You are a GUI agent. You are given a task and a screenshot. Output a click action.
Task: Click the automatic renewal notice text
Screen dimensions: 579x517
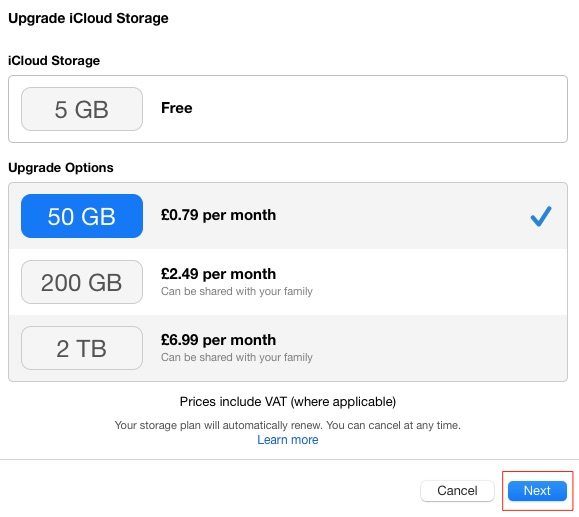pos(288,425)
